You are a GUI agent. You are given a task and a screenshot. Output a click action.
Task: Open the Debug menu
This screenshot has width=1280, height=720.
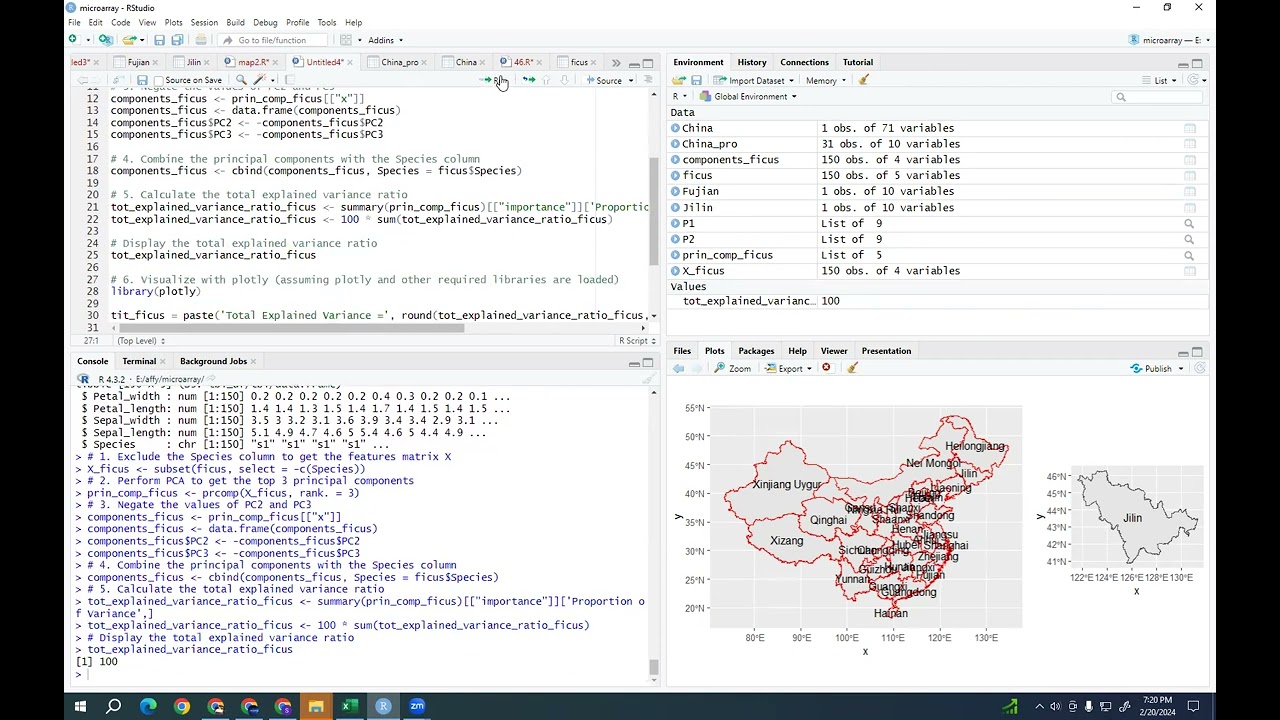point(265,22)
